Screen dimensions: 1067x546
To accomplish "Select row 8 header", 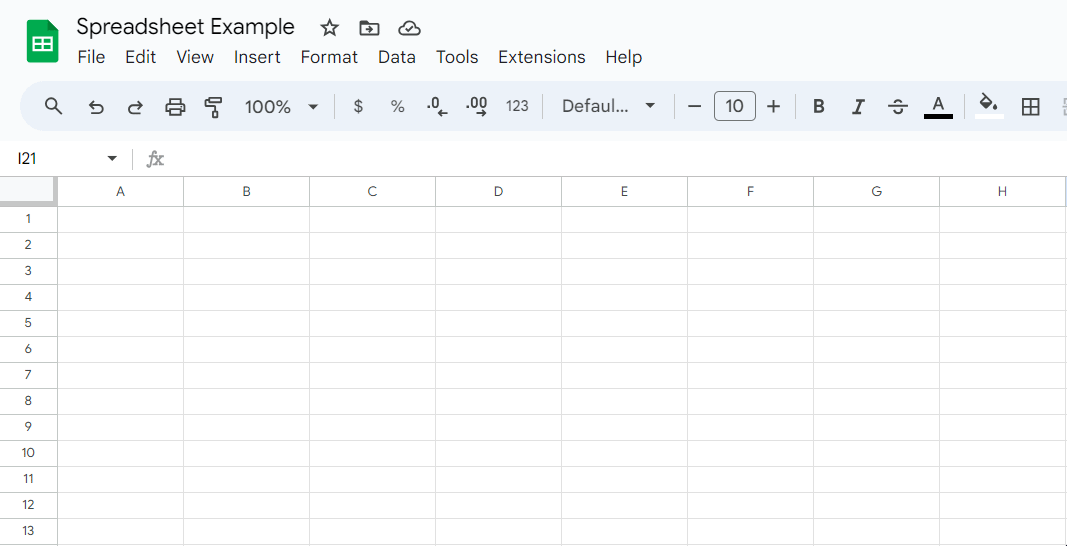I will pyautogui.click(x=28, y=401).
